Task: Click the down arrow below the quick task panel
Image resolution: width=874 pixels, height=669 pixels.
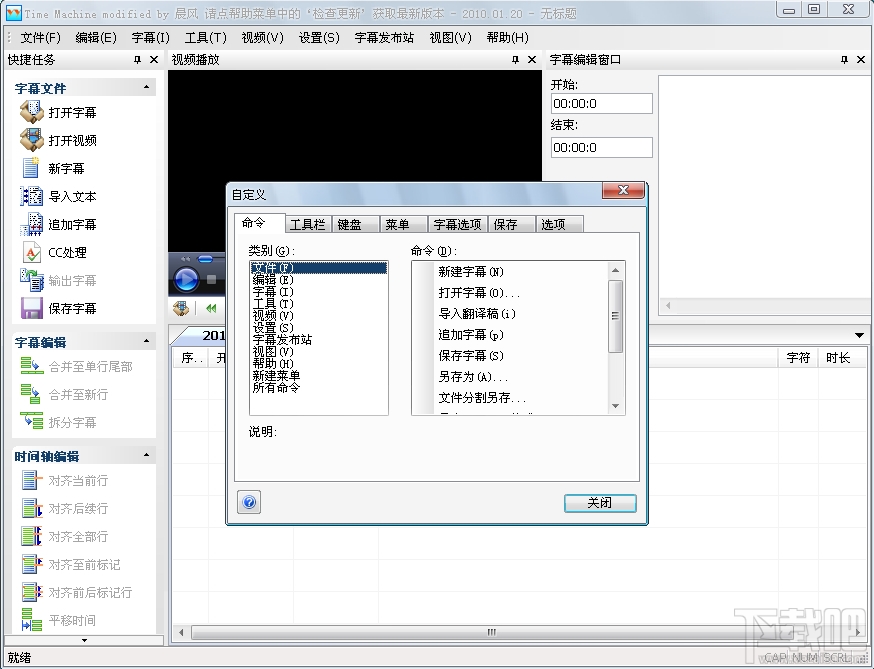Action: pos(84,640)
